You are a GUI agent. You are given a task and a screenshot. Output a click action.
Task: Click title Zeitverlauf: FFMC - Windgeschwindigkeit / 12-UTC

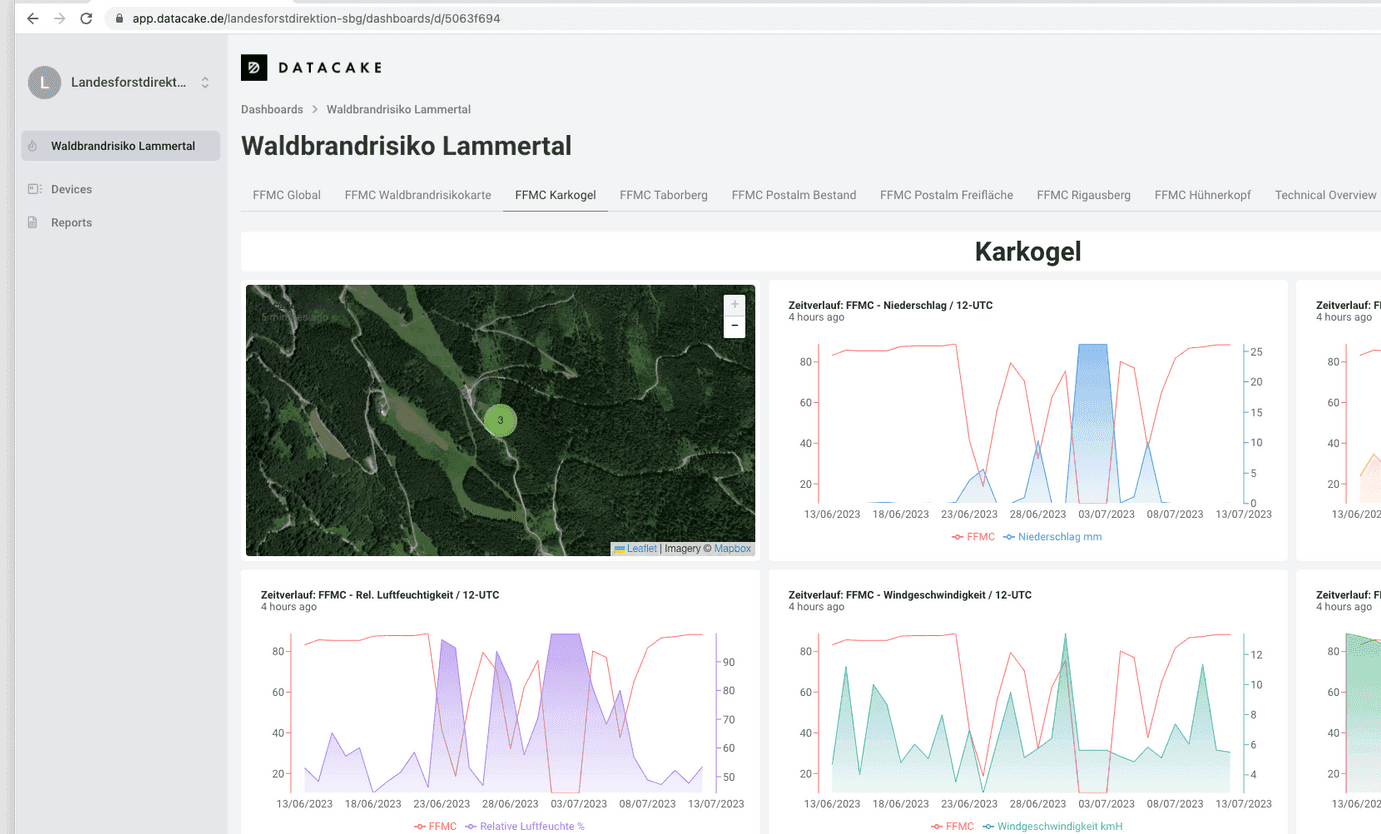coord(910,595)
